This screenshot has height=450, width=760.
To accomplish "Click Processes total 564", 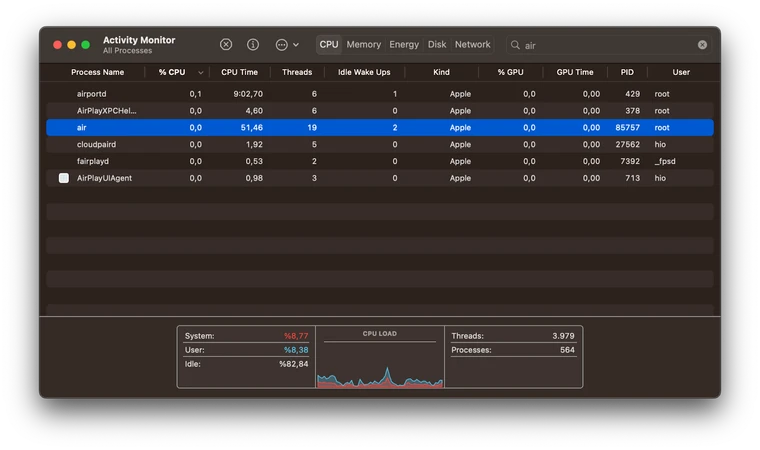I will click(x=567, y=350).
